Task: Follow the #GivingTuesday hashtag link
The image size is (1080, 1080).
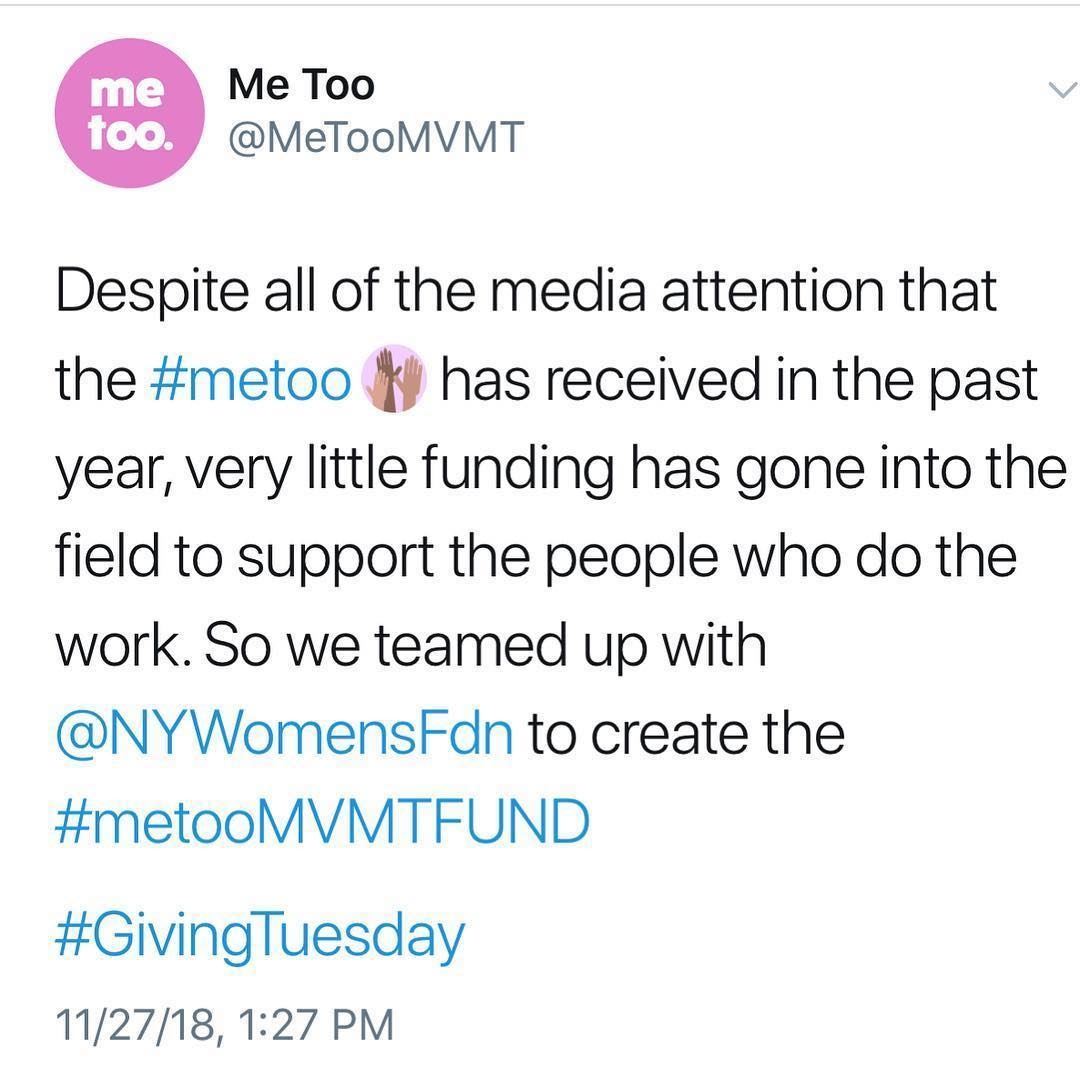Action: tap(260, 937)
